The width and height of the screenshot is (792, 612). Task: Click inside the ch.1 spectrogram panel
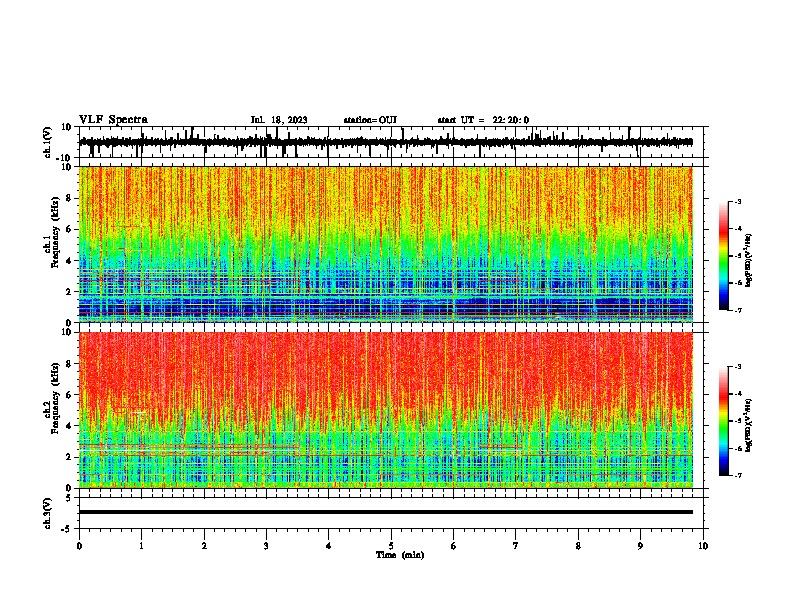pyautogui.click(x=385, y=244)
